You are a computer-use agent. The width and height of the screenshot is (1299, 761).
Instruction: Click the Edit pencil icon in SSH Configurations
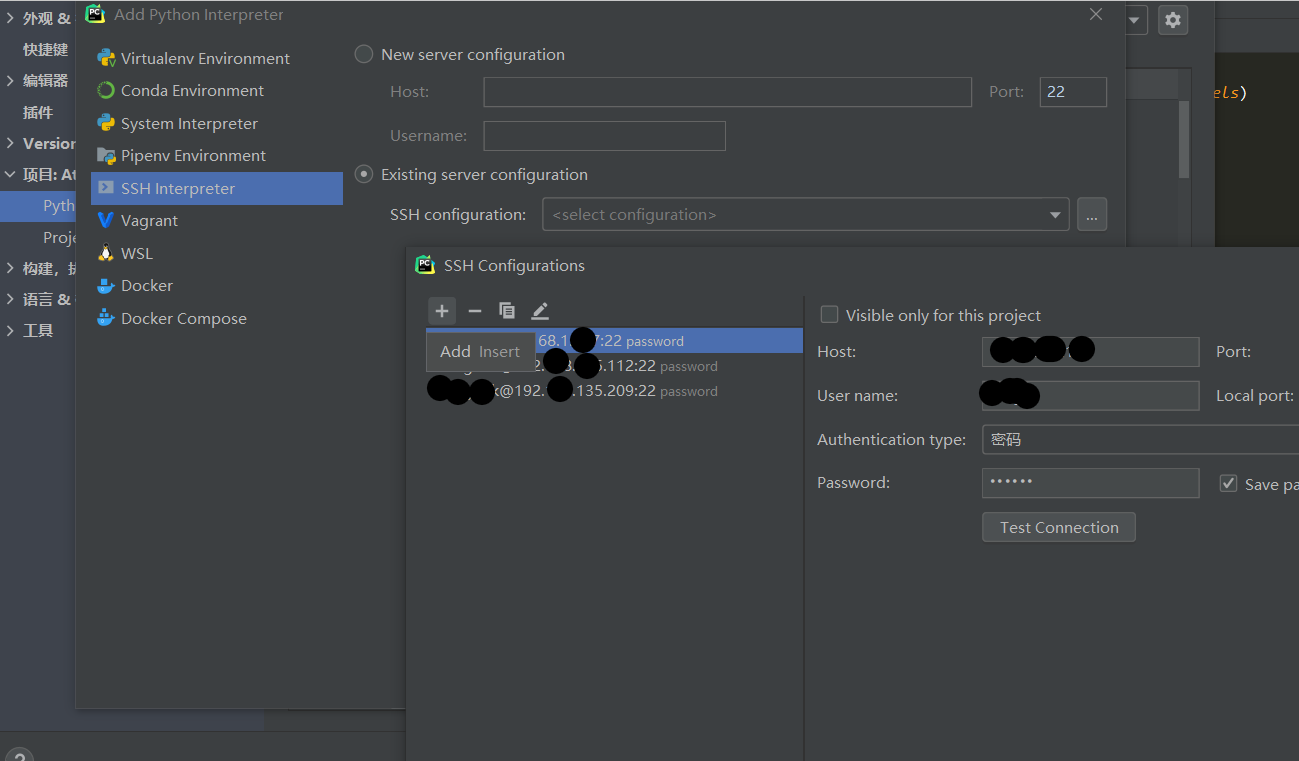[540, 311]
